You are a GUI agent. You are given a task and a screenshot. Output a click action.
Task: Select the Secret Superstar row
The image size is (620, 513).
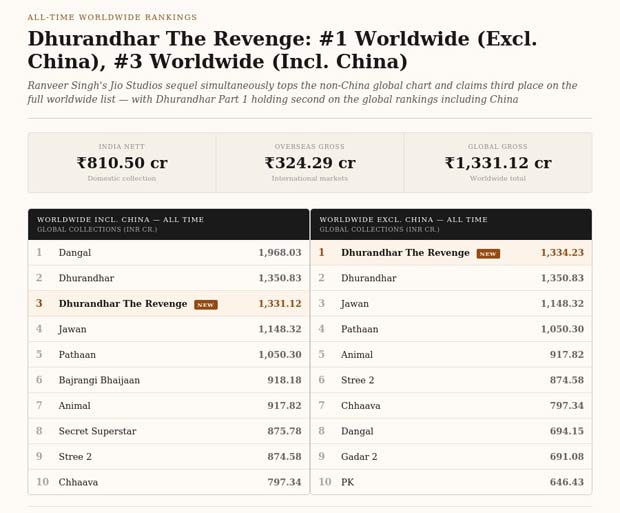pyautogui.click(x=169, y=431)
